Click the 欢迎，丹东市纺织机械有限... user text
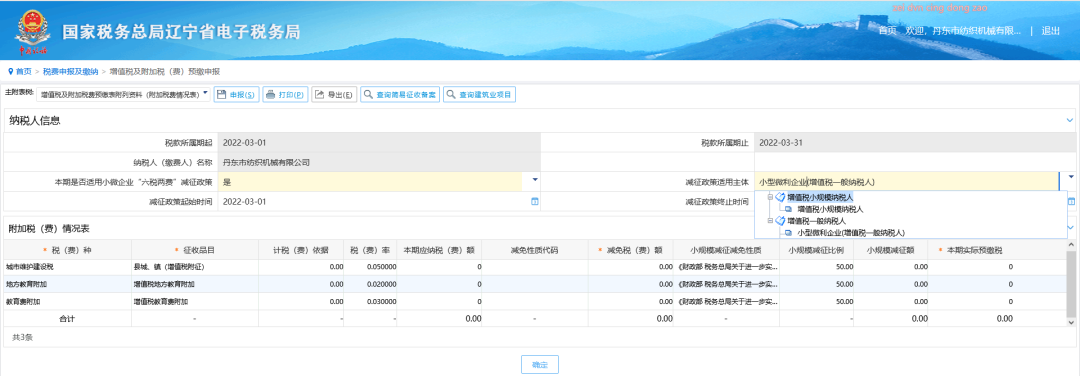The height and width of the screenshot is (376, 1080). tap(962, 31)
